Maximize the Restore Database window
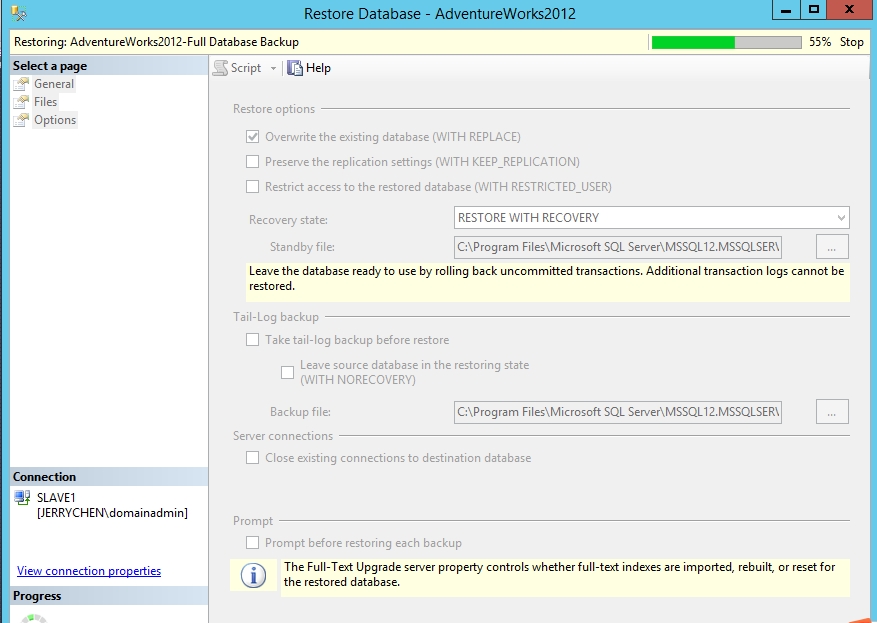877x623 pixels. [x=814, y=10]
